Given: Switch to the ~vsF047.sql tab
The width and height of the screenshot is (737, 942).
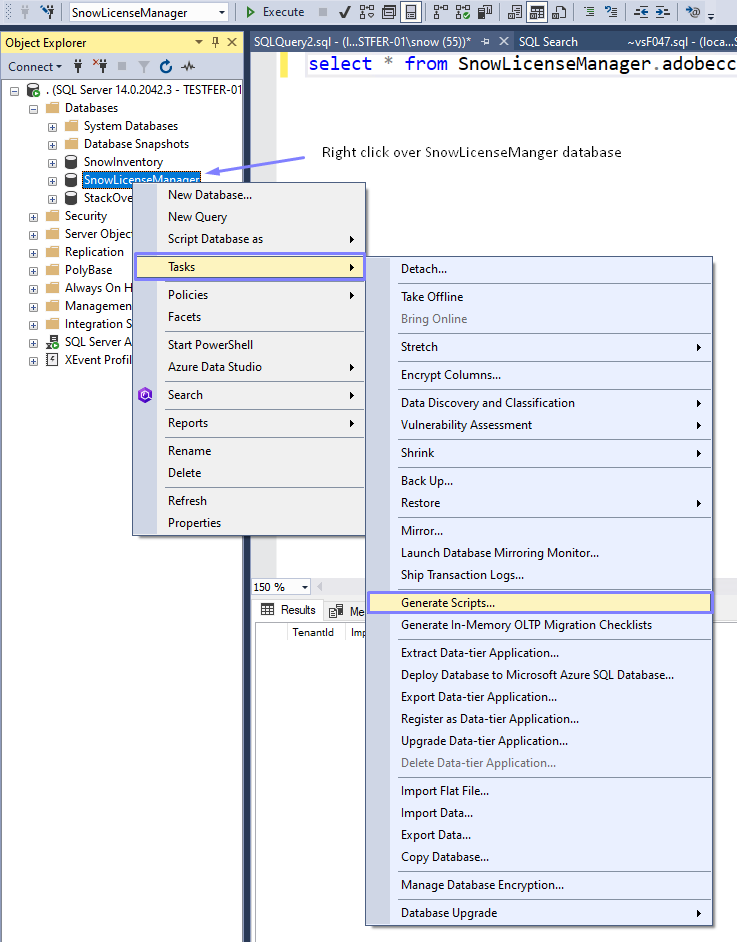Looking at the screenshot, I should coord(681,42).
